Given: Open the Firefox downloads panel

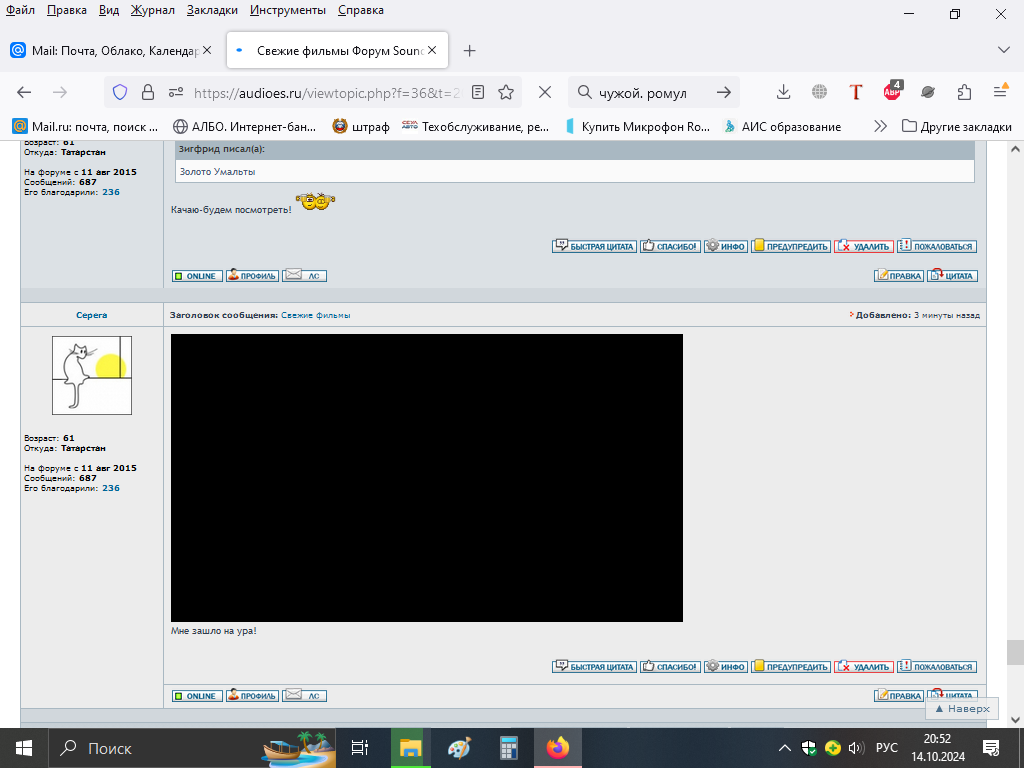Looking at the screenshot, I should [x=784, y=92].
